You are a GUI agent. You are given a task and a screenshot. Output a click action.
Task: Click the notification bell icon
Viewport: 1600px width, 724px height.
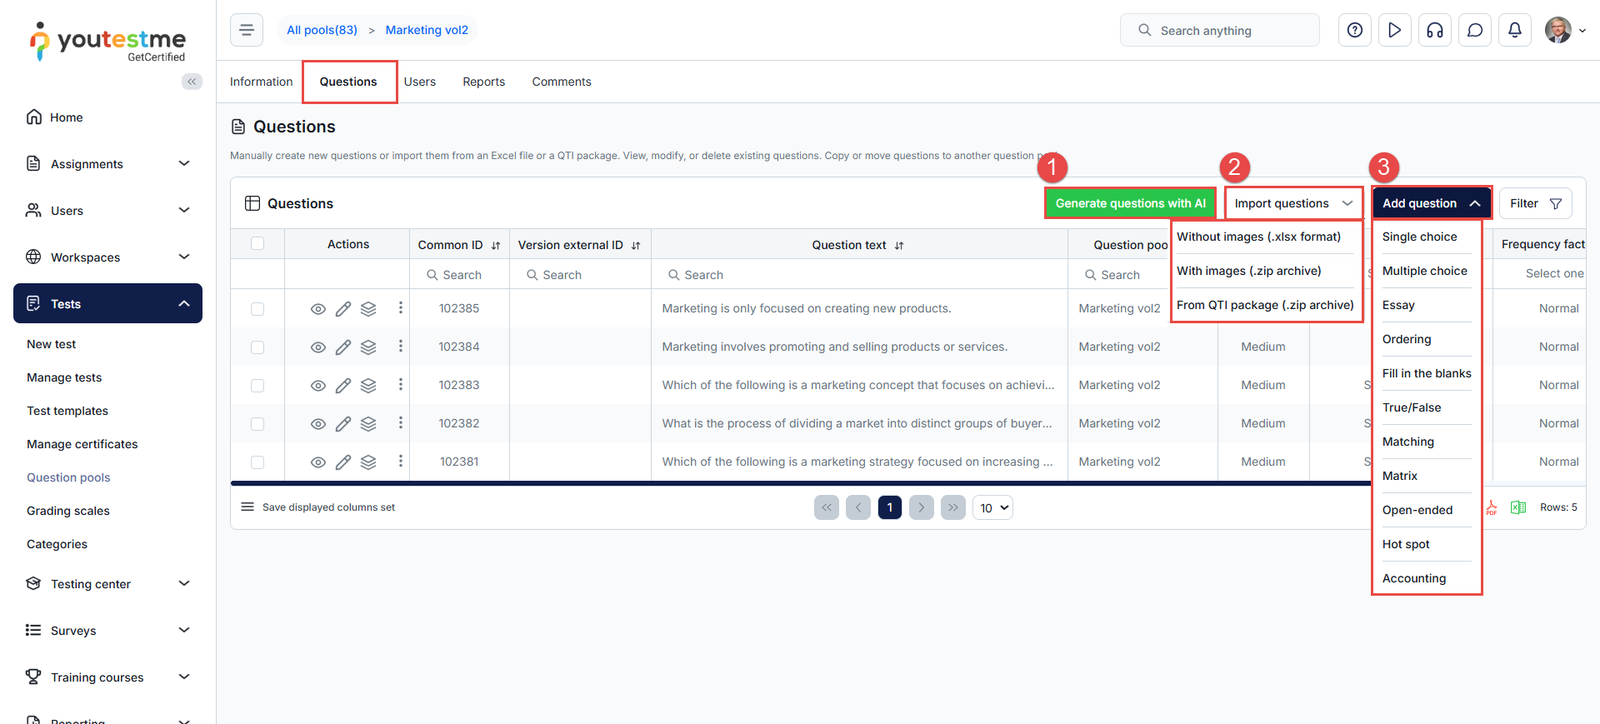1514,30
